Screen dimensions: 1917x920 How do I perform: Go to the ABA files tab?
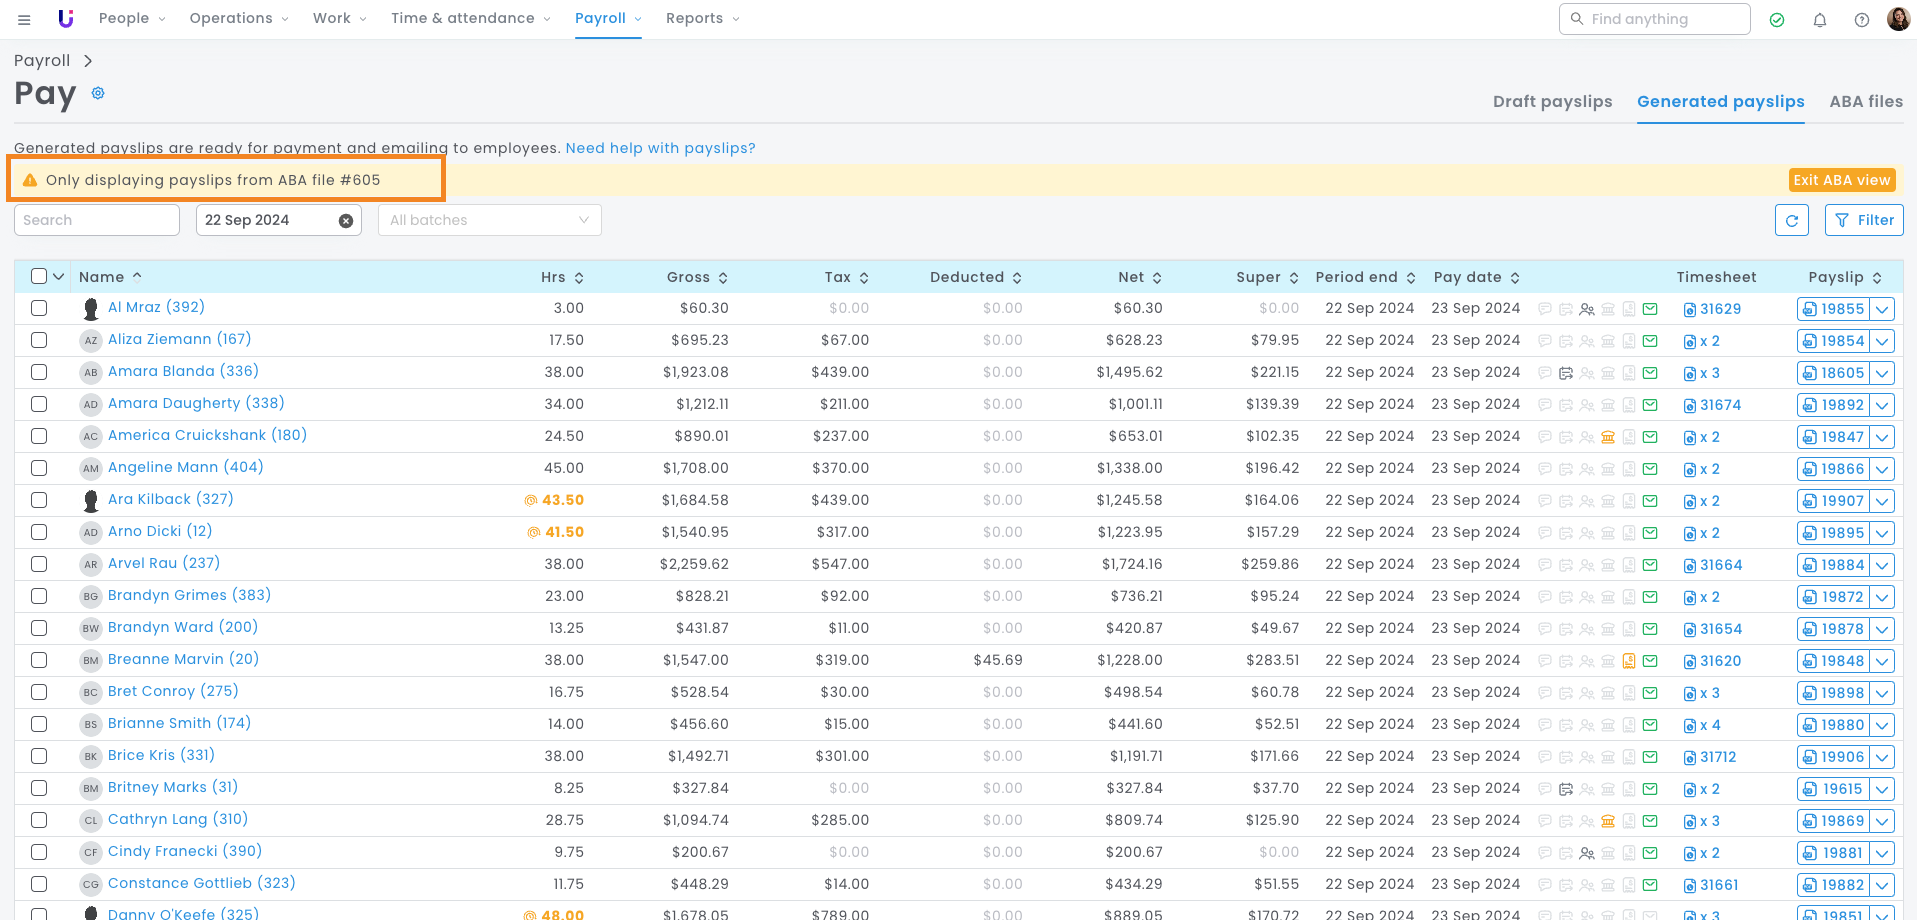1865,102
